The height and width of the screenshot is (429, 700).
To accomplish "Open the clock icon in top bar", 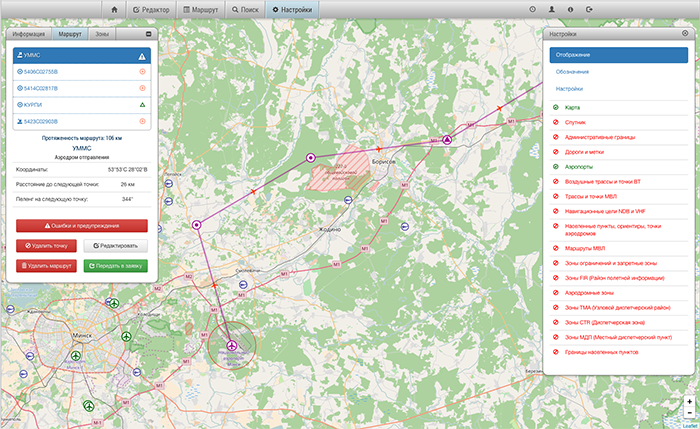I will click(532, 9).
